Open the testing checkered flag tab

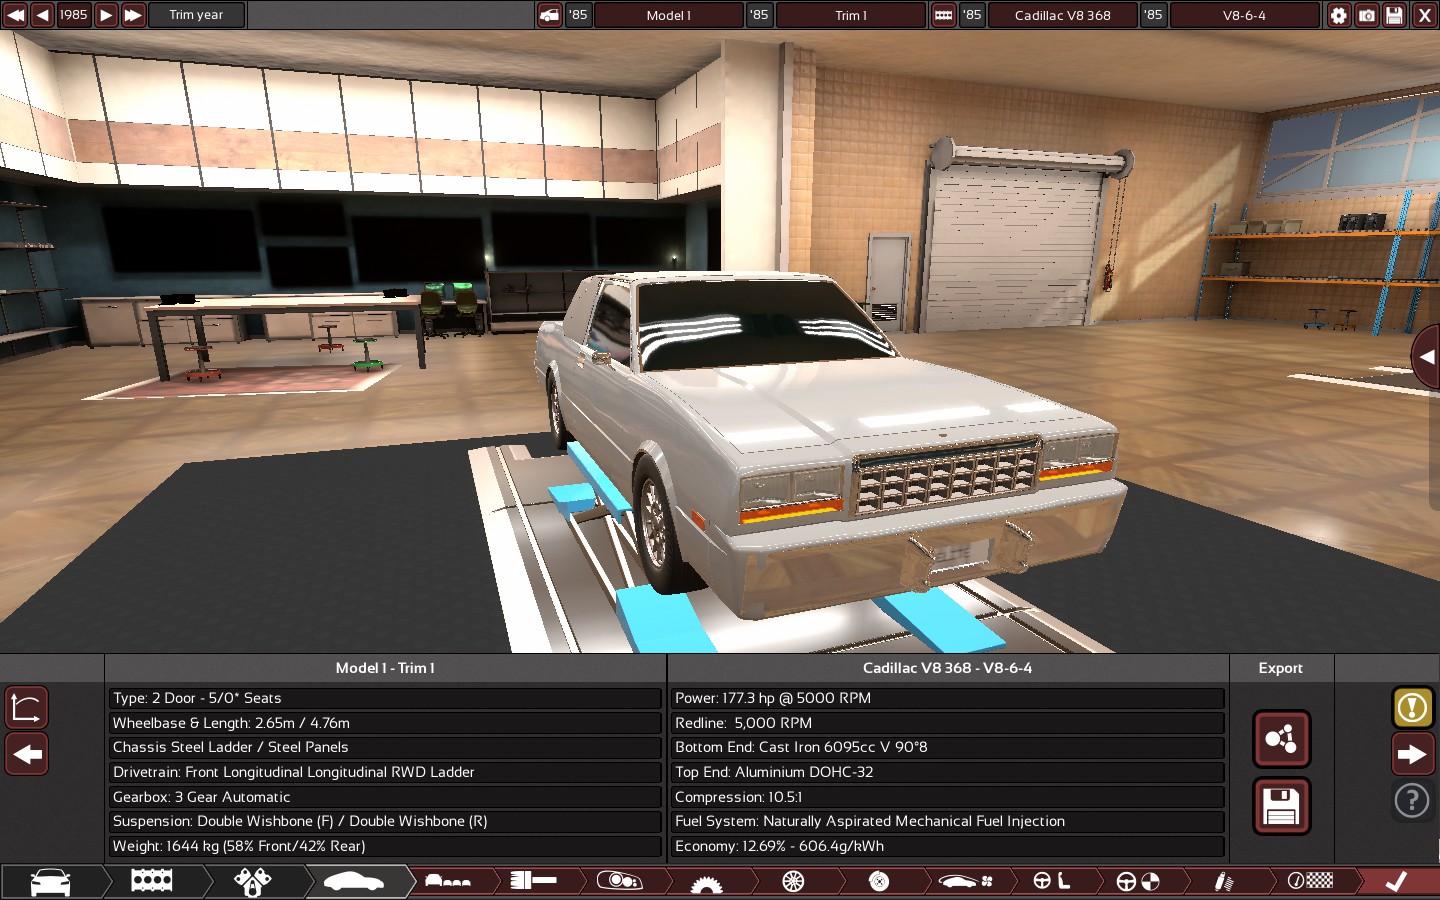tap(1310, 882)
